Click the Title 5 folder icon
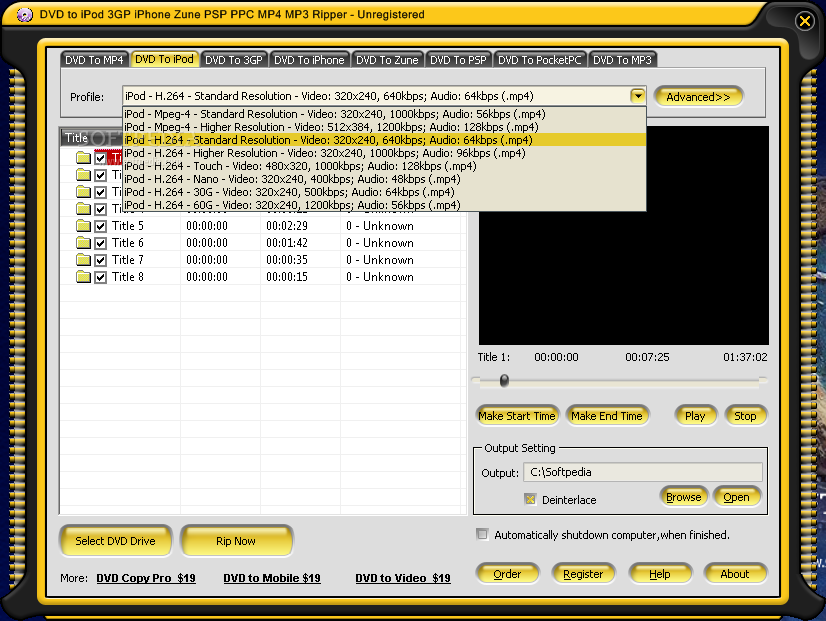The height and width of the screenshot is (621, 826). coord(83,226)
